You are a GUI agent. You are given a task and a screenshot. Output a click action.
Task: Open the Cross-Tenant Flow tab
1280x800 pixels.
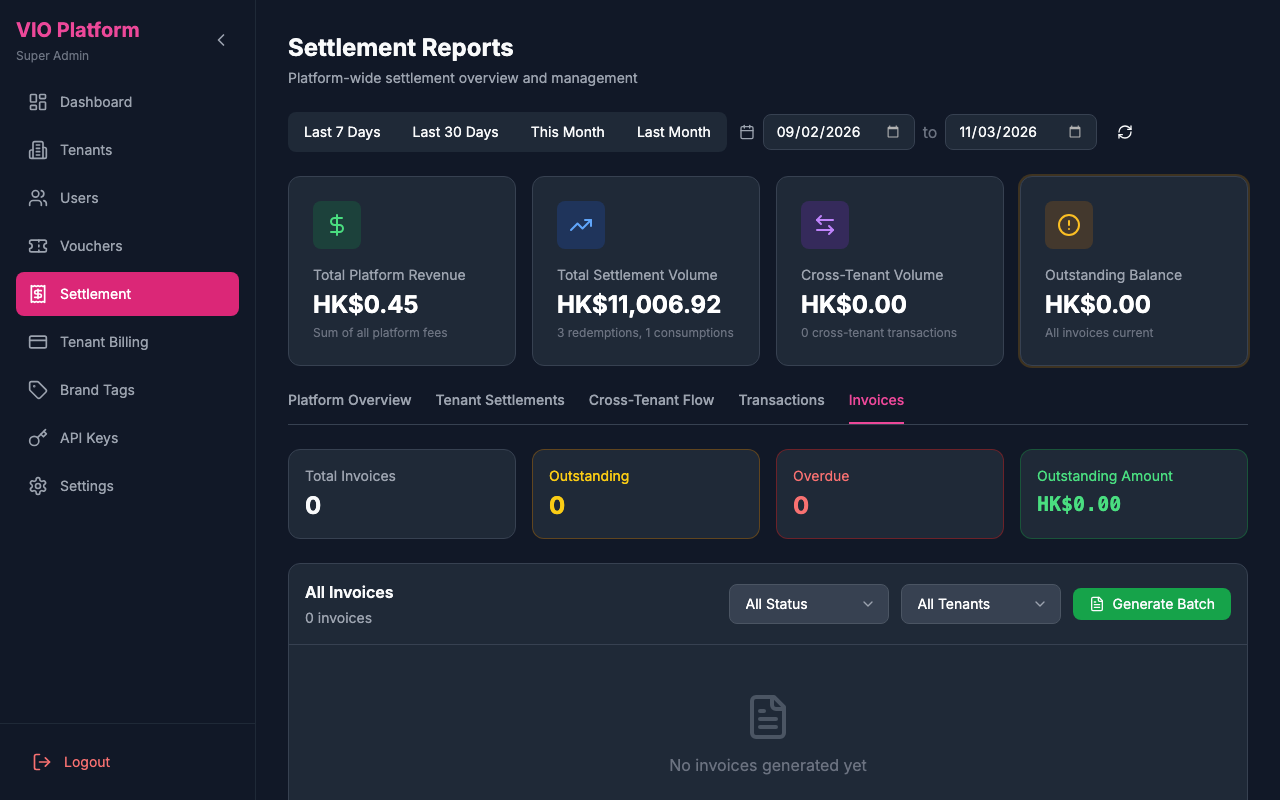click(x=651, y=400)
